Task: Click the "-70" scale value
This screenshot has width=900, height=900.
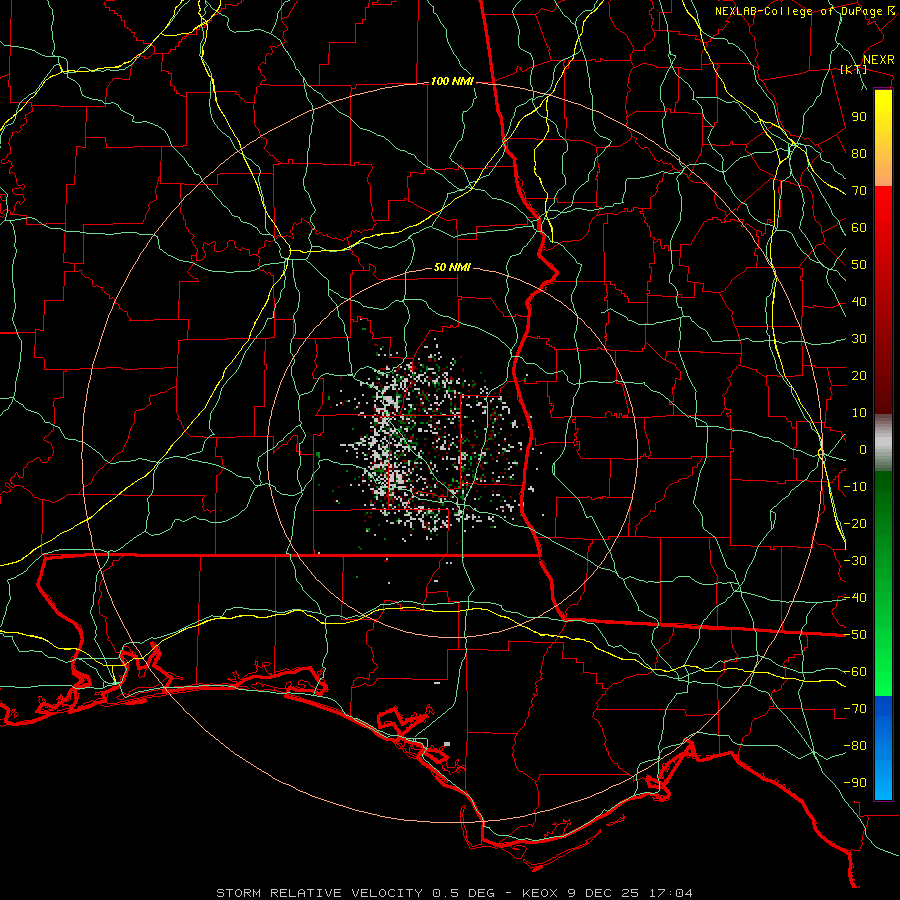Action: (855, 709)
